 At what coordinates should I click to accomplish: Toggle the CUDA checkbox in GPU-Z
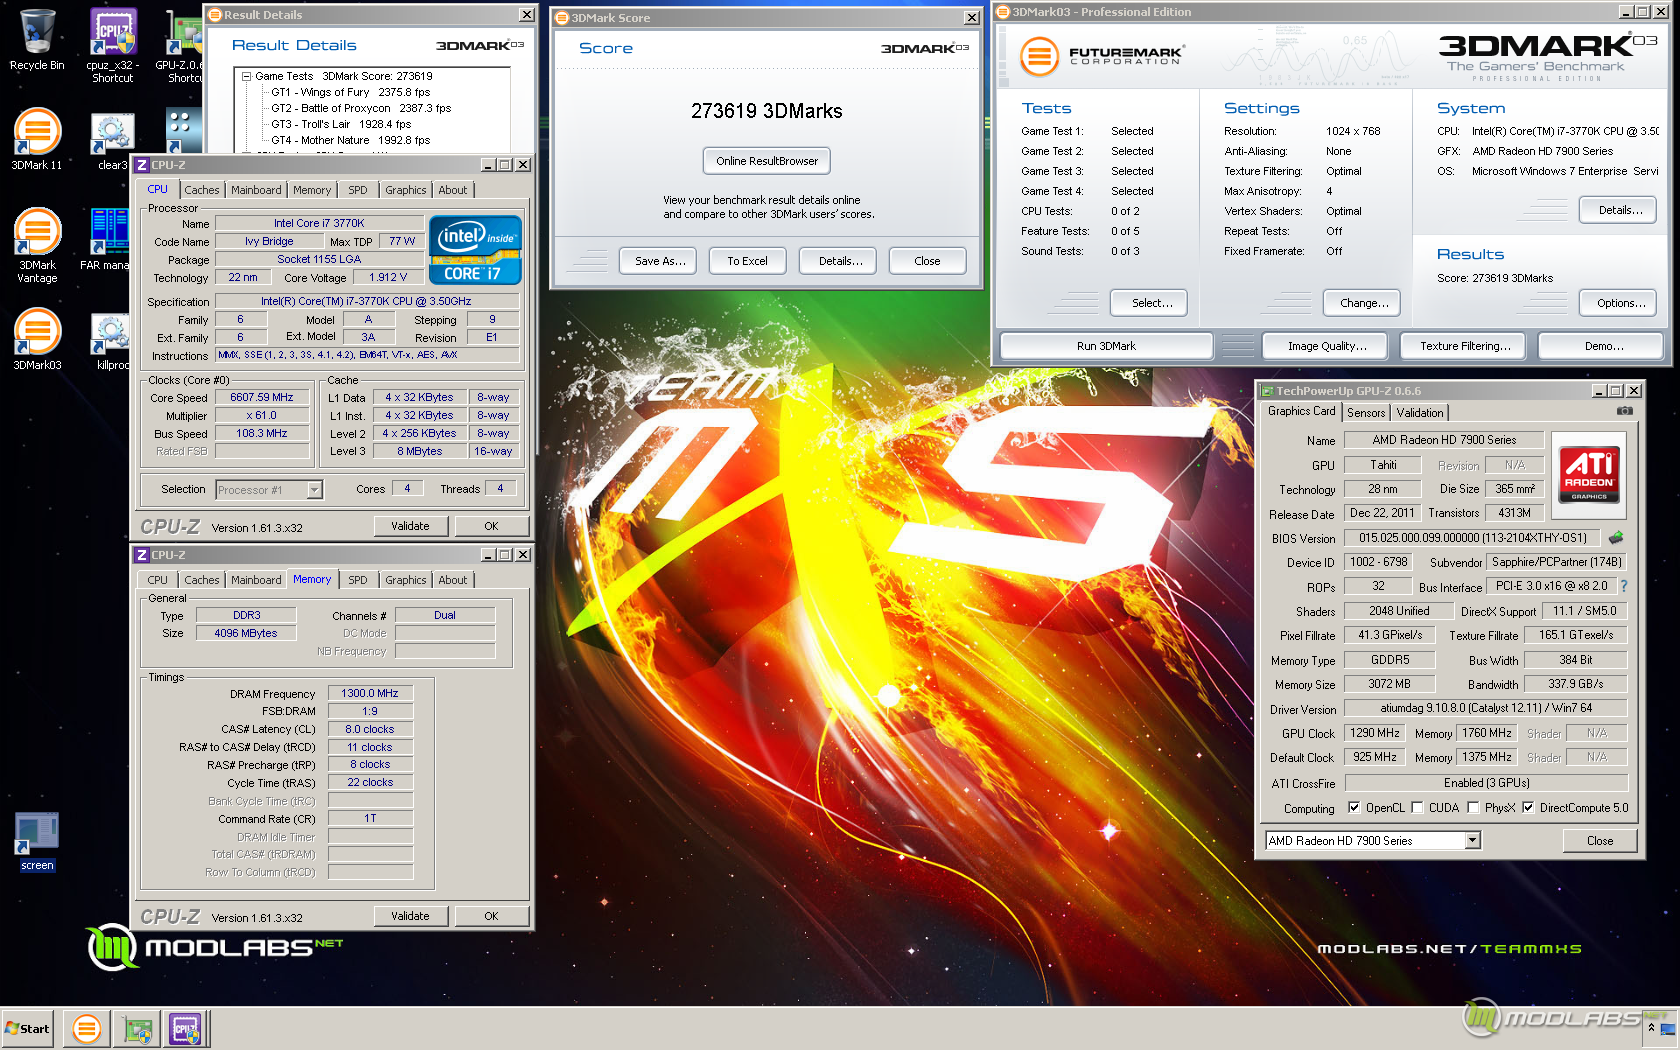click(x=1417, y=808)
